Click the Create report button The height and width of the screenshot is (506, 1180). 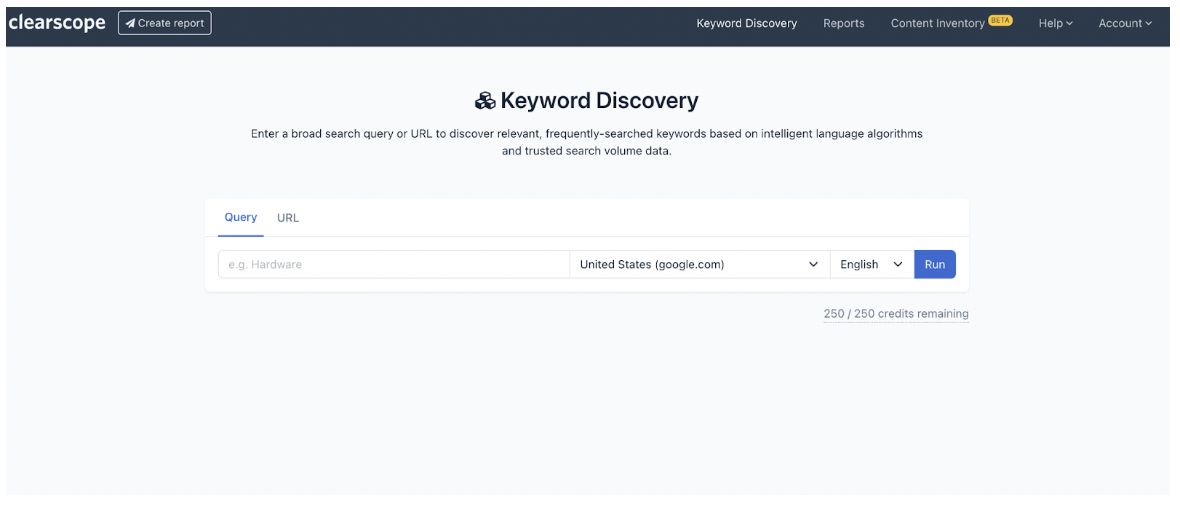(x=165, y=23)
